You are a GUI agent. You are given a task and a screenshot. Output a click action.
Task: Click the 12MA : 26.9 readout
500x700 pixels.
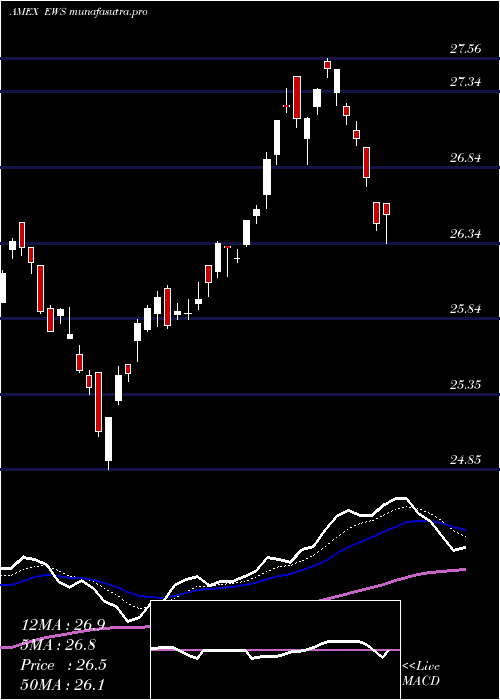(x=62, y=625)
